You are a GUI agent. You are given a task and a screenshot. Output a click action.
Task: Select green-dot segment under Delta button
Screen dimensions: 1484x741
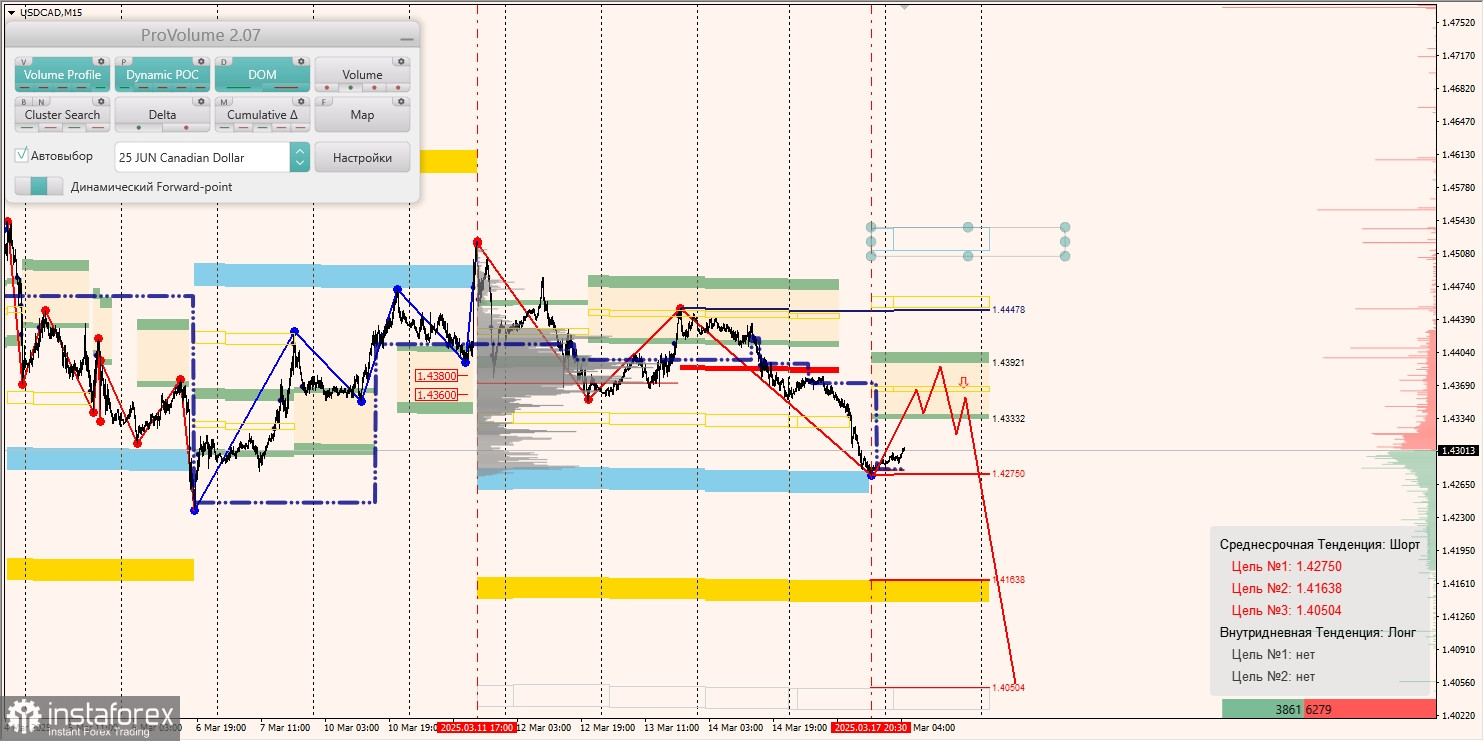pos(139,128)
